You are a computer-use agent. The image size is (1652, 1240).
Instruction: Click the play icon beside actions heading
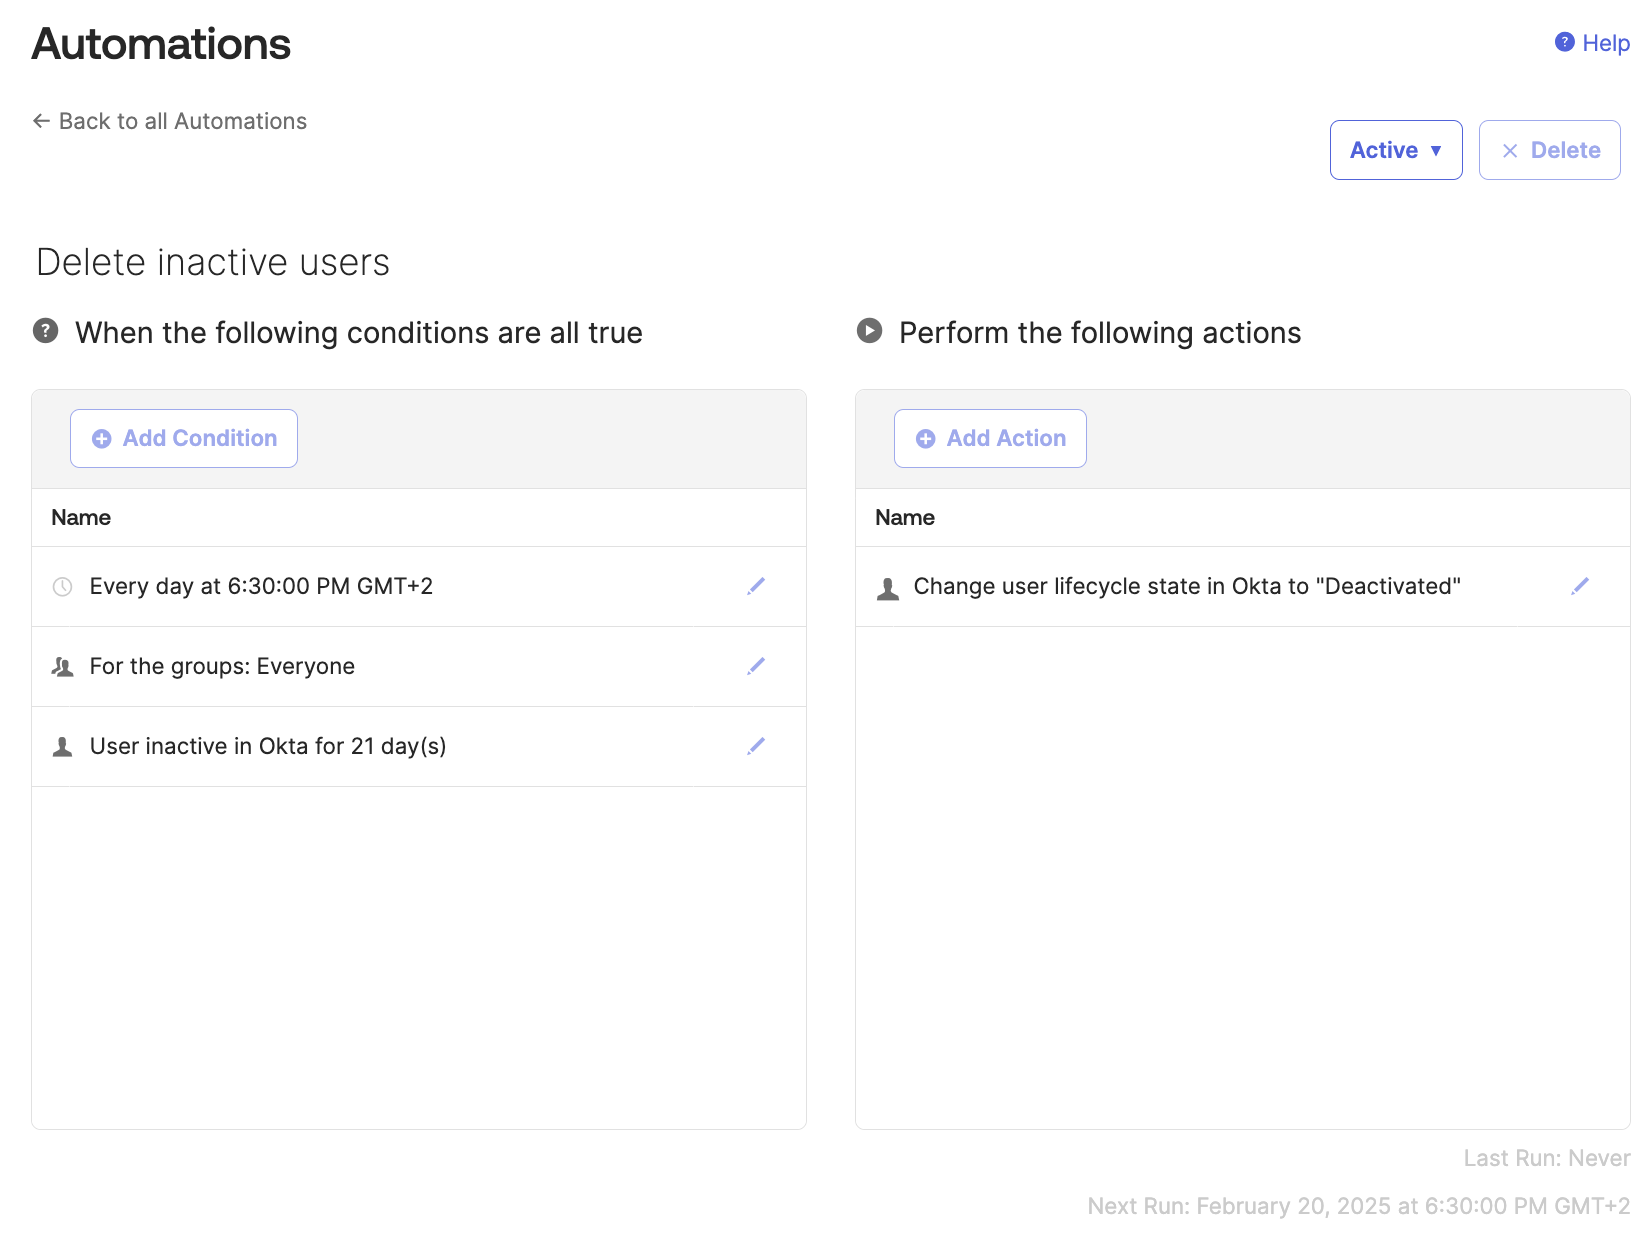870,331
